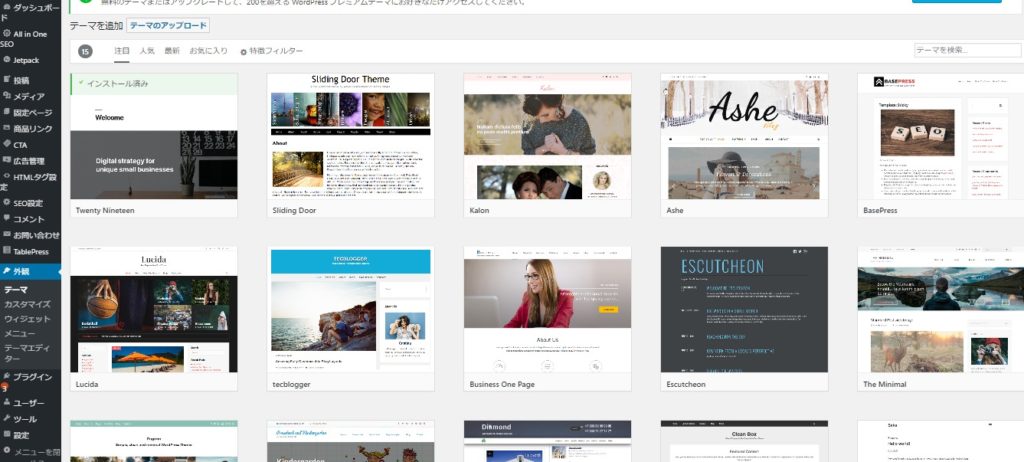Open the ダッシュボード sidebar item
The image size is (1024, 462).
click(x=31, y=12)
